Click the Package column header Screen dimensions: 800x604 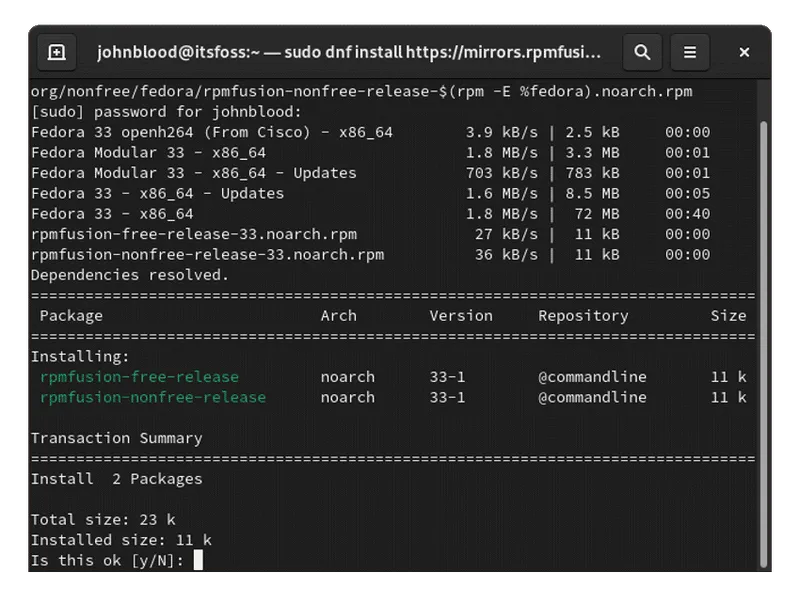pos(71,315)
